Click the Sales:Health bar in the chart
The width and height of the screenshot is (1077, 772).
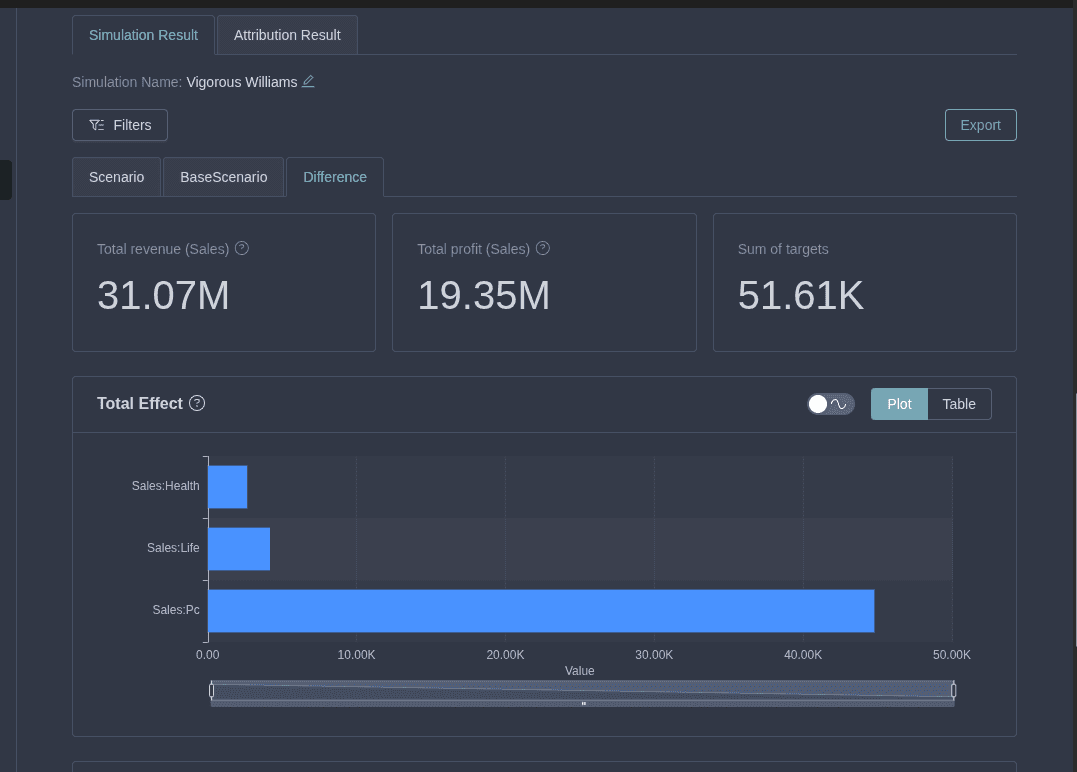(227, 486)
